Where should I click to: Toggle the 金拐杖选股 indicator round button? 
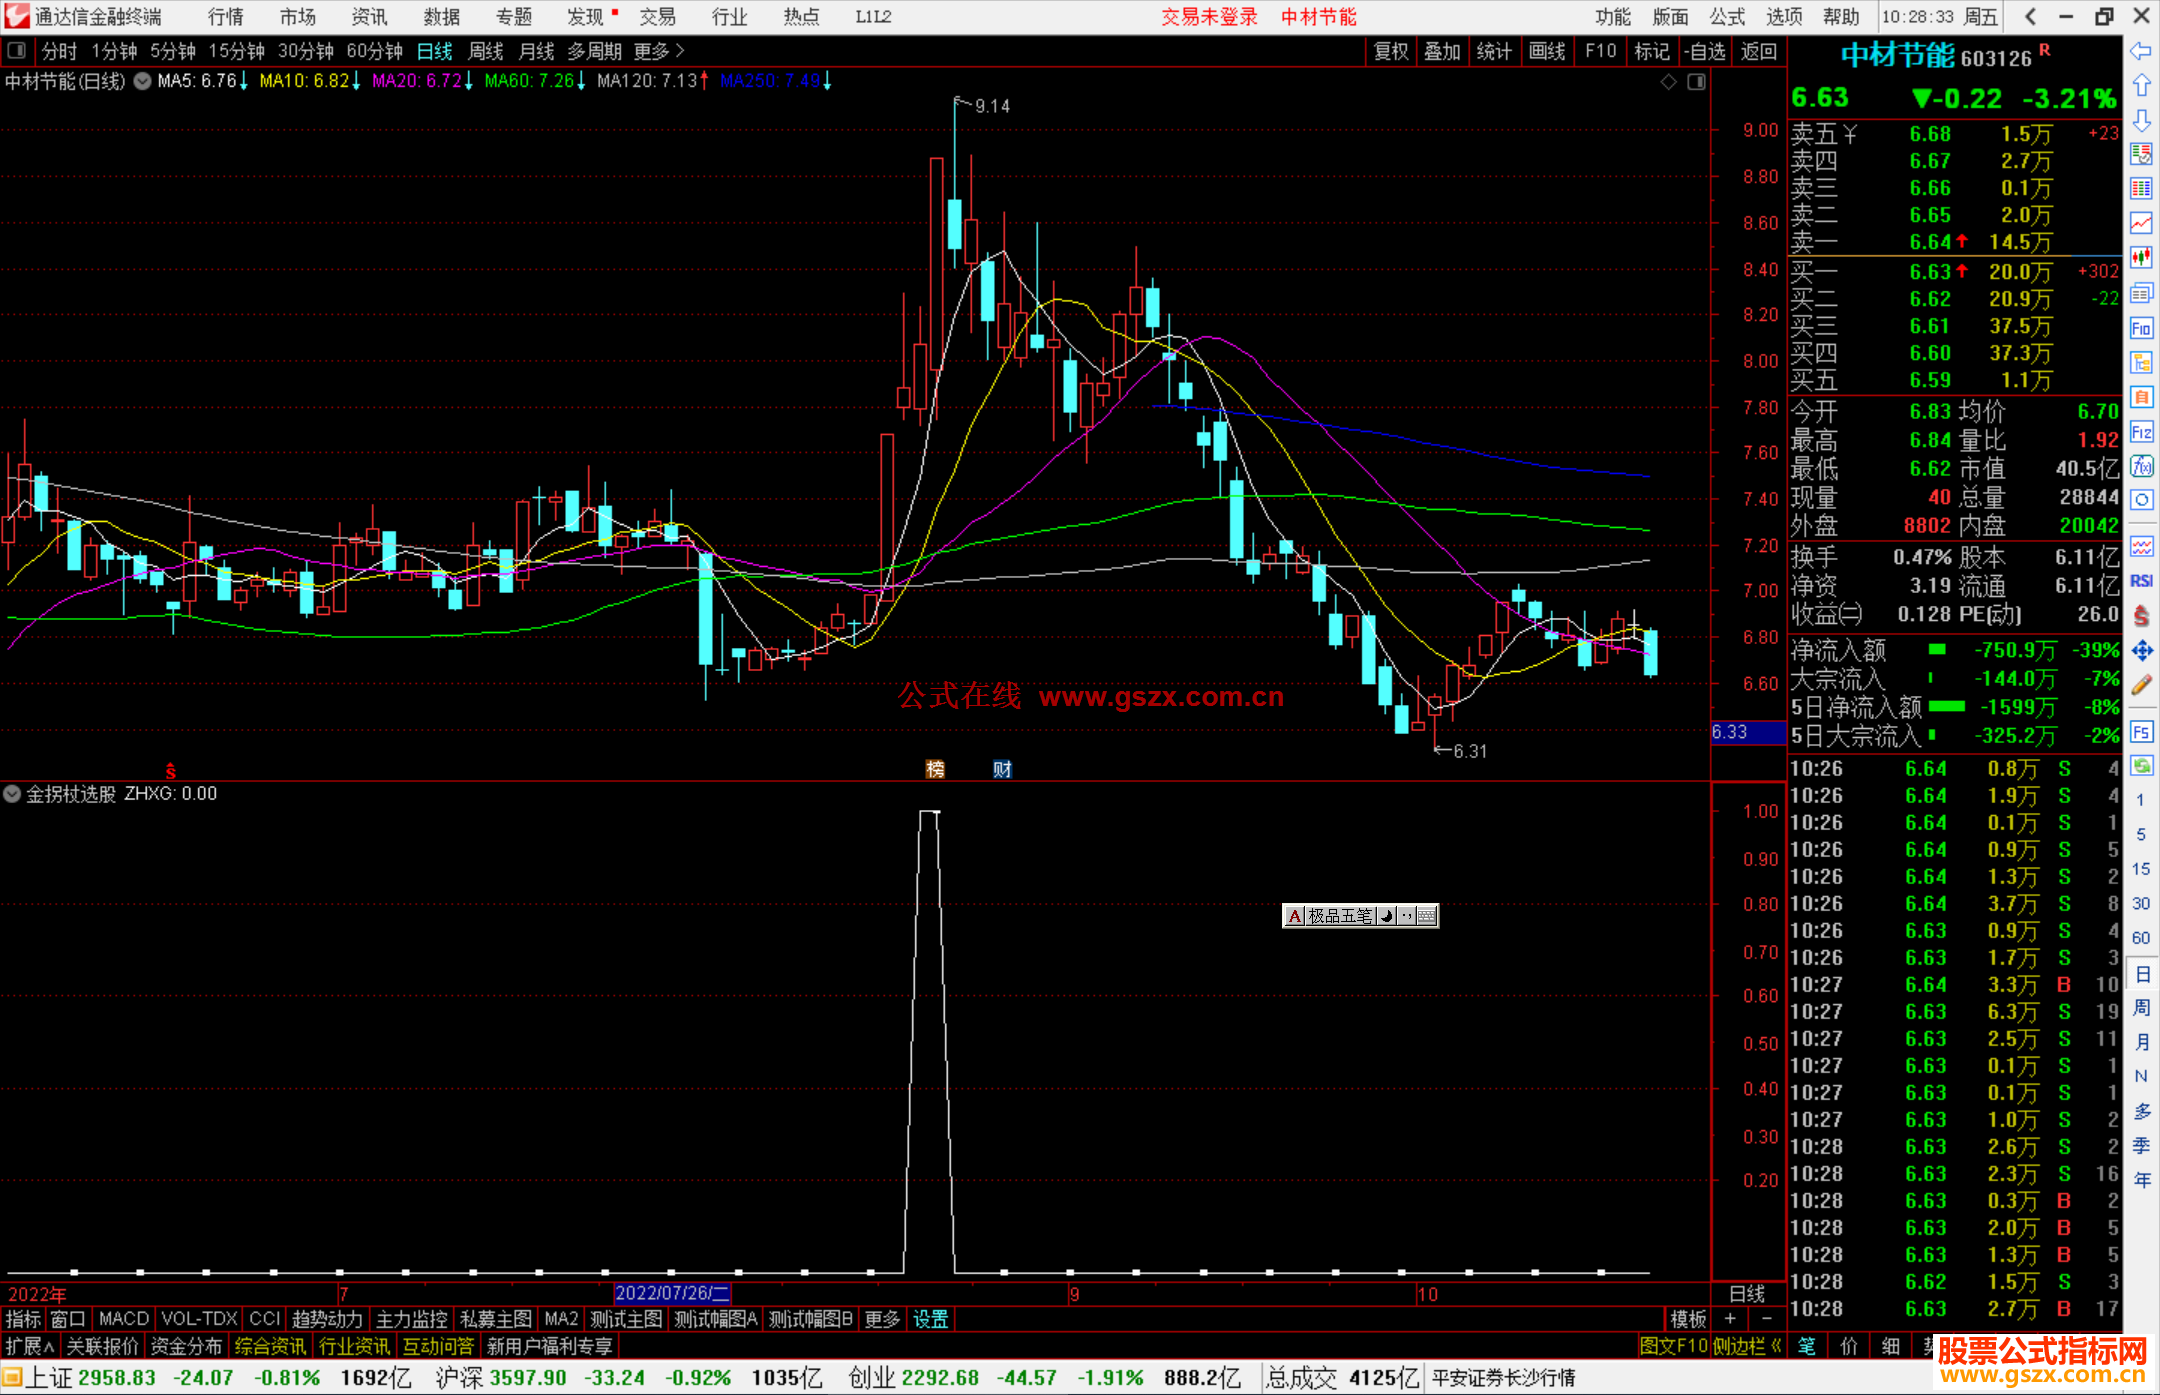tap(12, 794)
